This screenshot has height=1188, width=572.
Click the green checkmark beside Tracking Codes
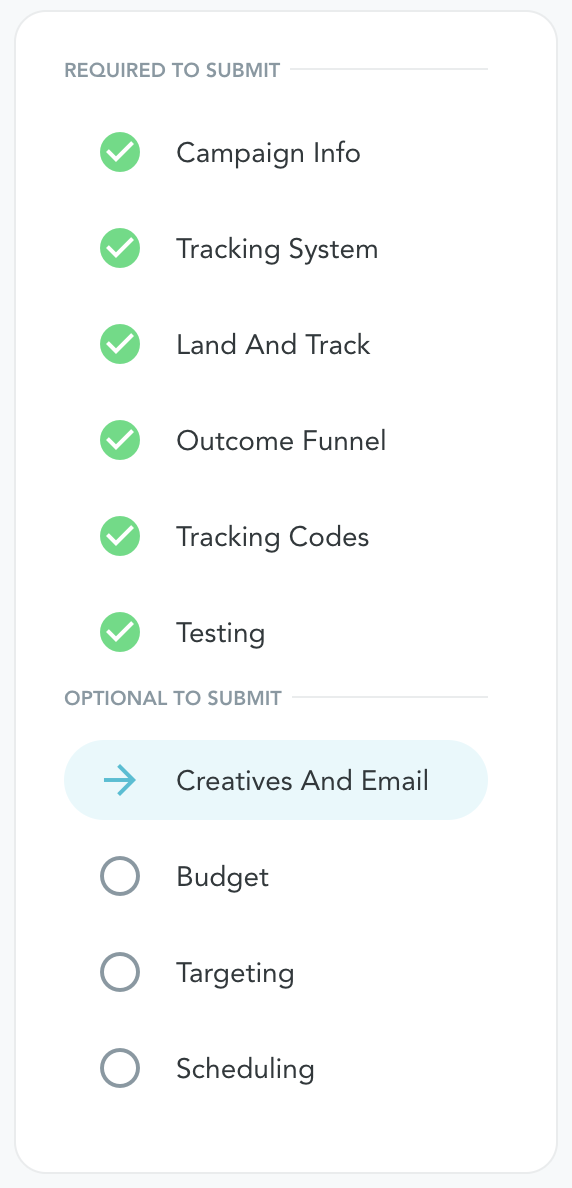point(120,536)
